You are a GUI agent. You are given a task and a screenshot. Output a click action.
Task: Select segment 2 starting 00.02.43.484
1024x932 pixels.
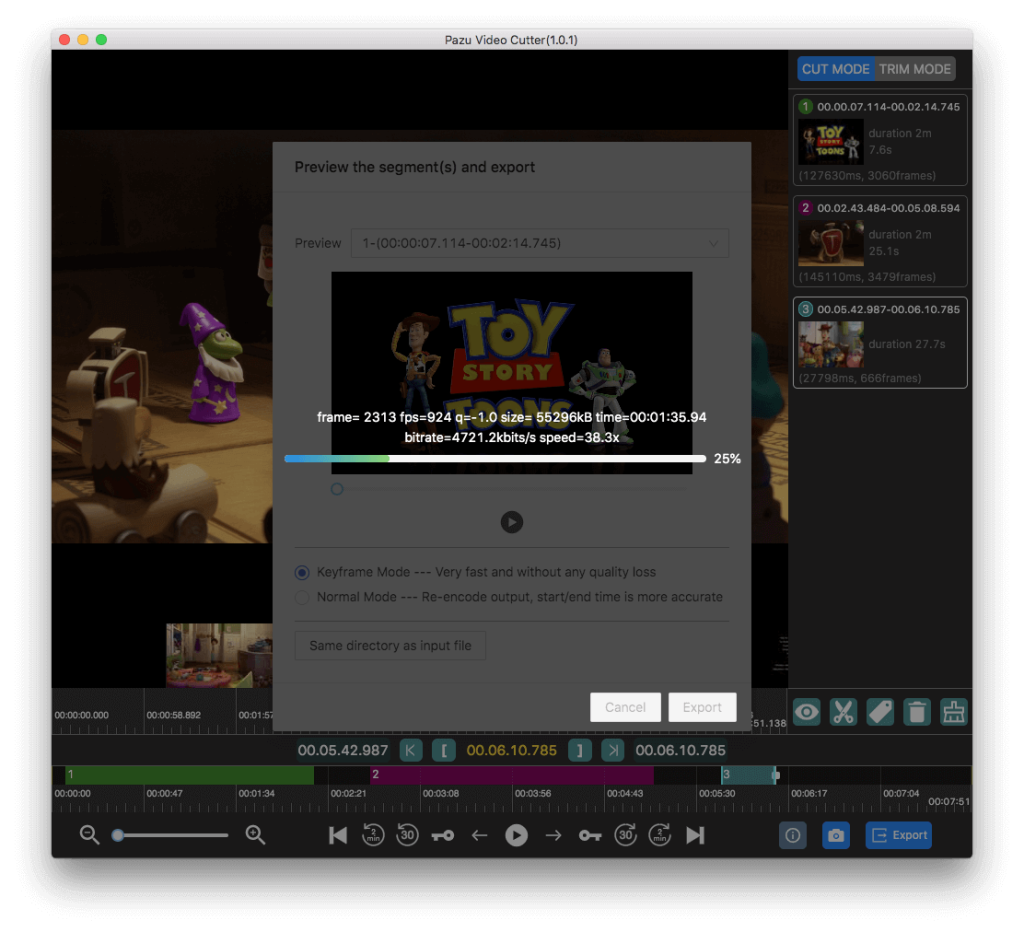pyautogui.click(x=880, y=242)
